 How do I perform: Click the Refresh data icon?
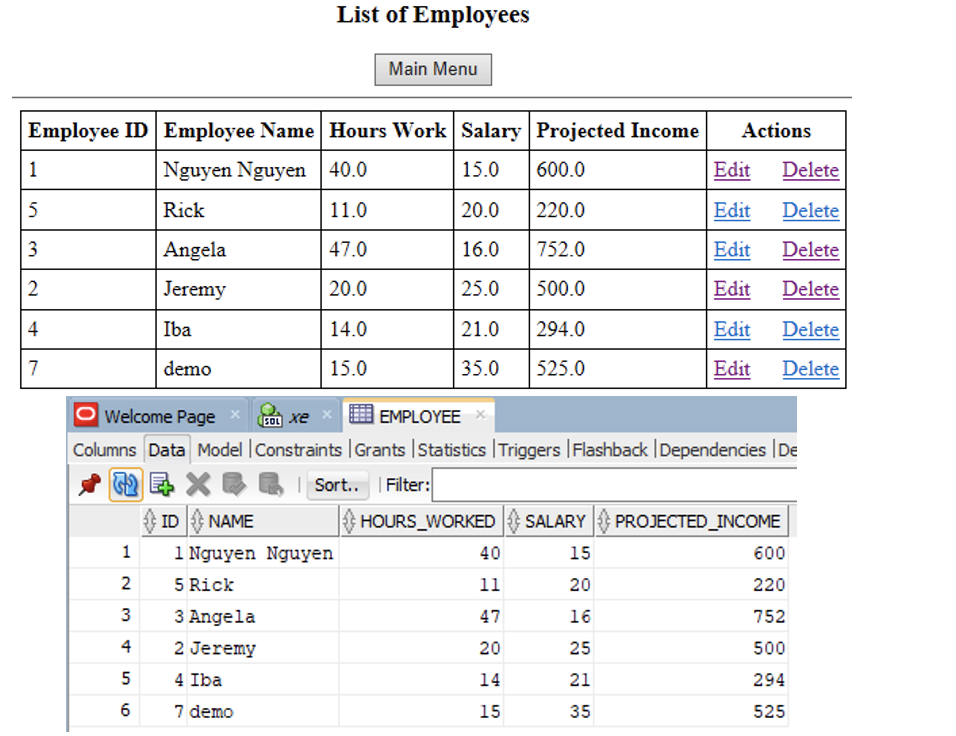(126, 485)
